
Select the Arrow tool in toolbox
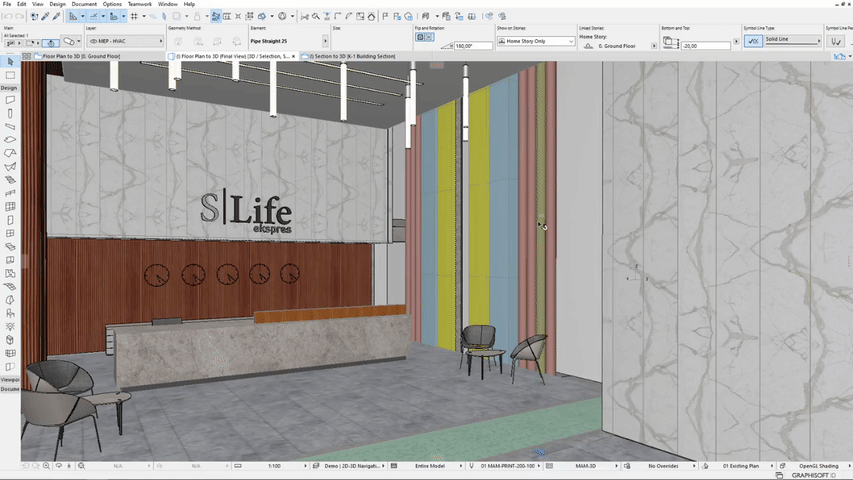click(x=10, y=62)
